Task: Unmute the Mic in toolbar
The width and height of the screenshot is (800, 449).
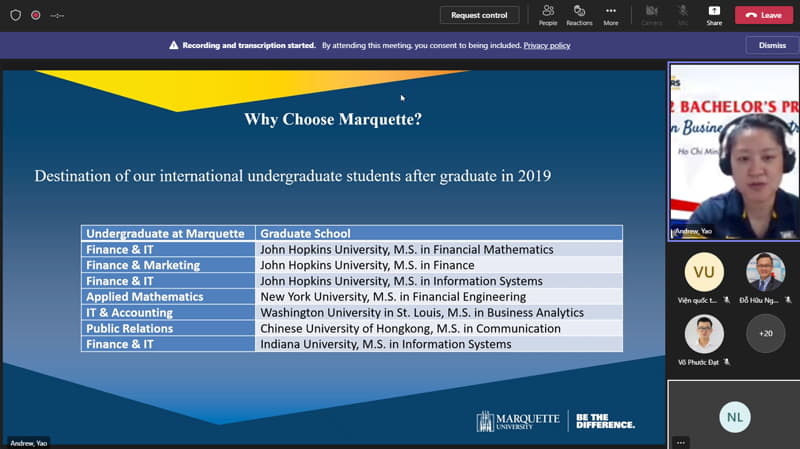Action: pyautogui.click(x=683, y=14)
